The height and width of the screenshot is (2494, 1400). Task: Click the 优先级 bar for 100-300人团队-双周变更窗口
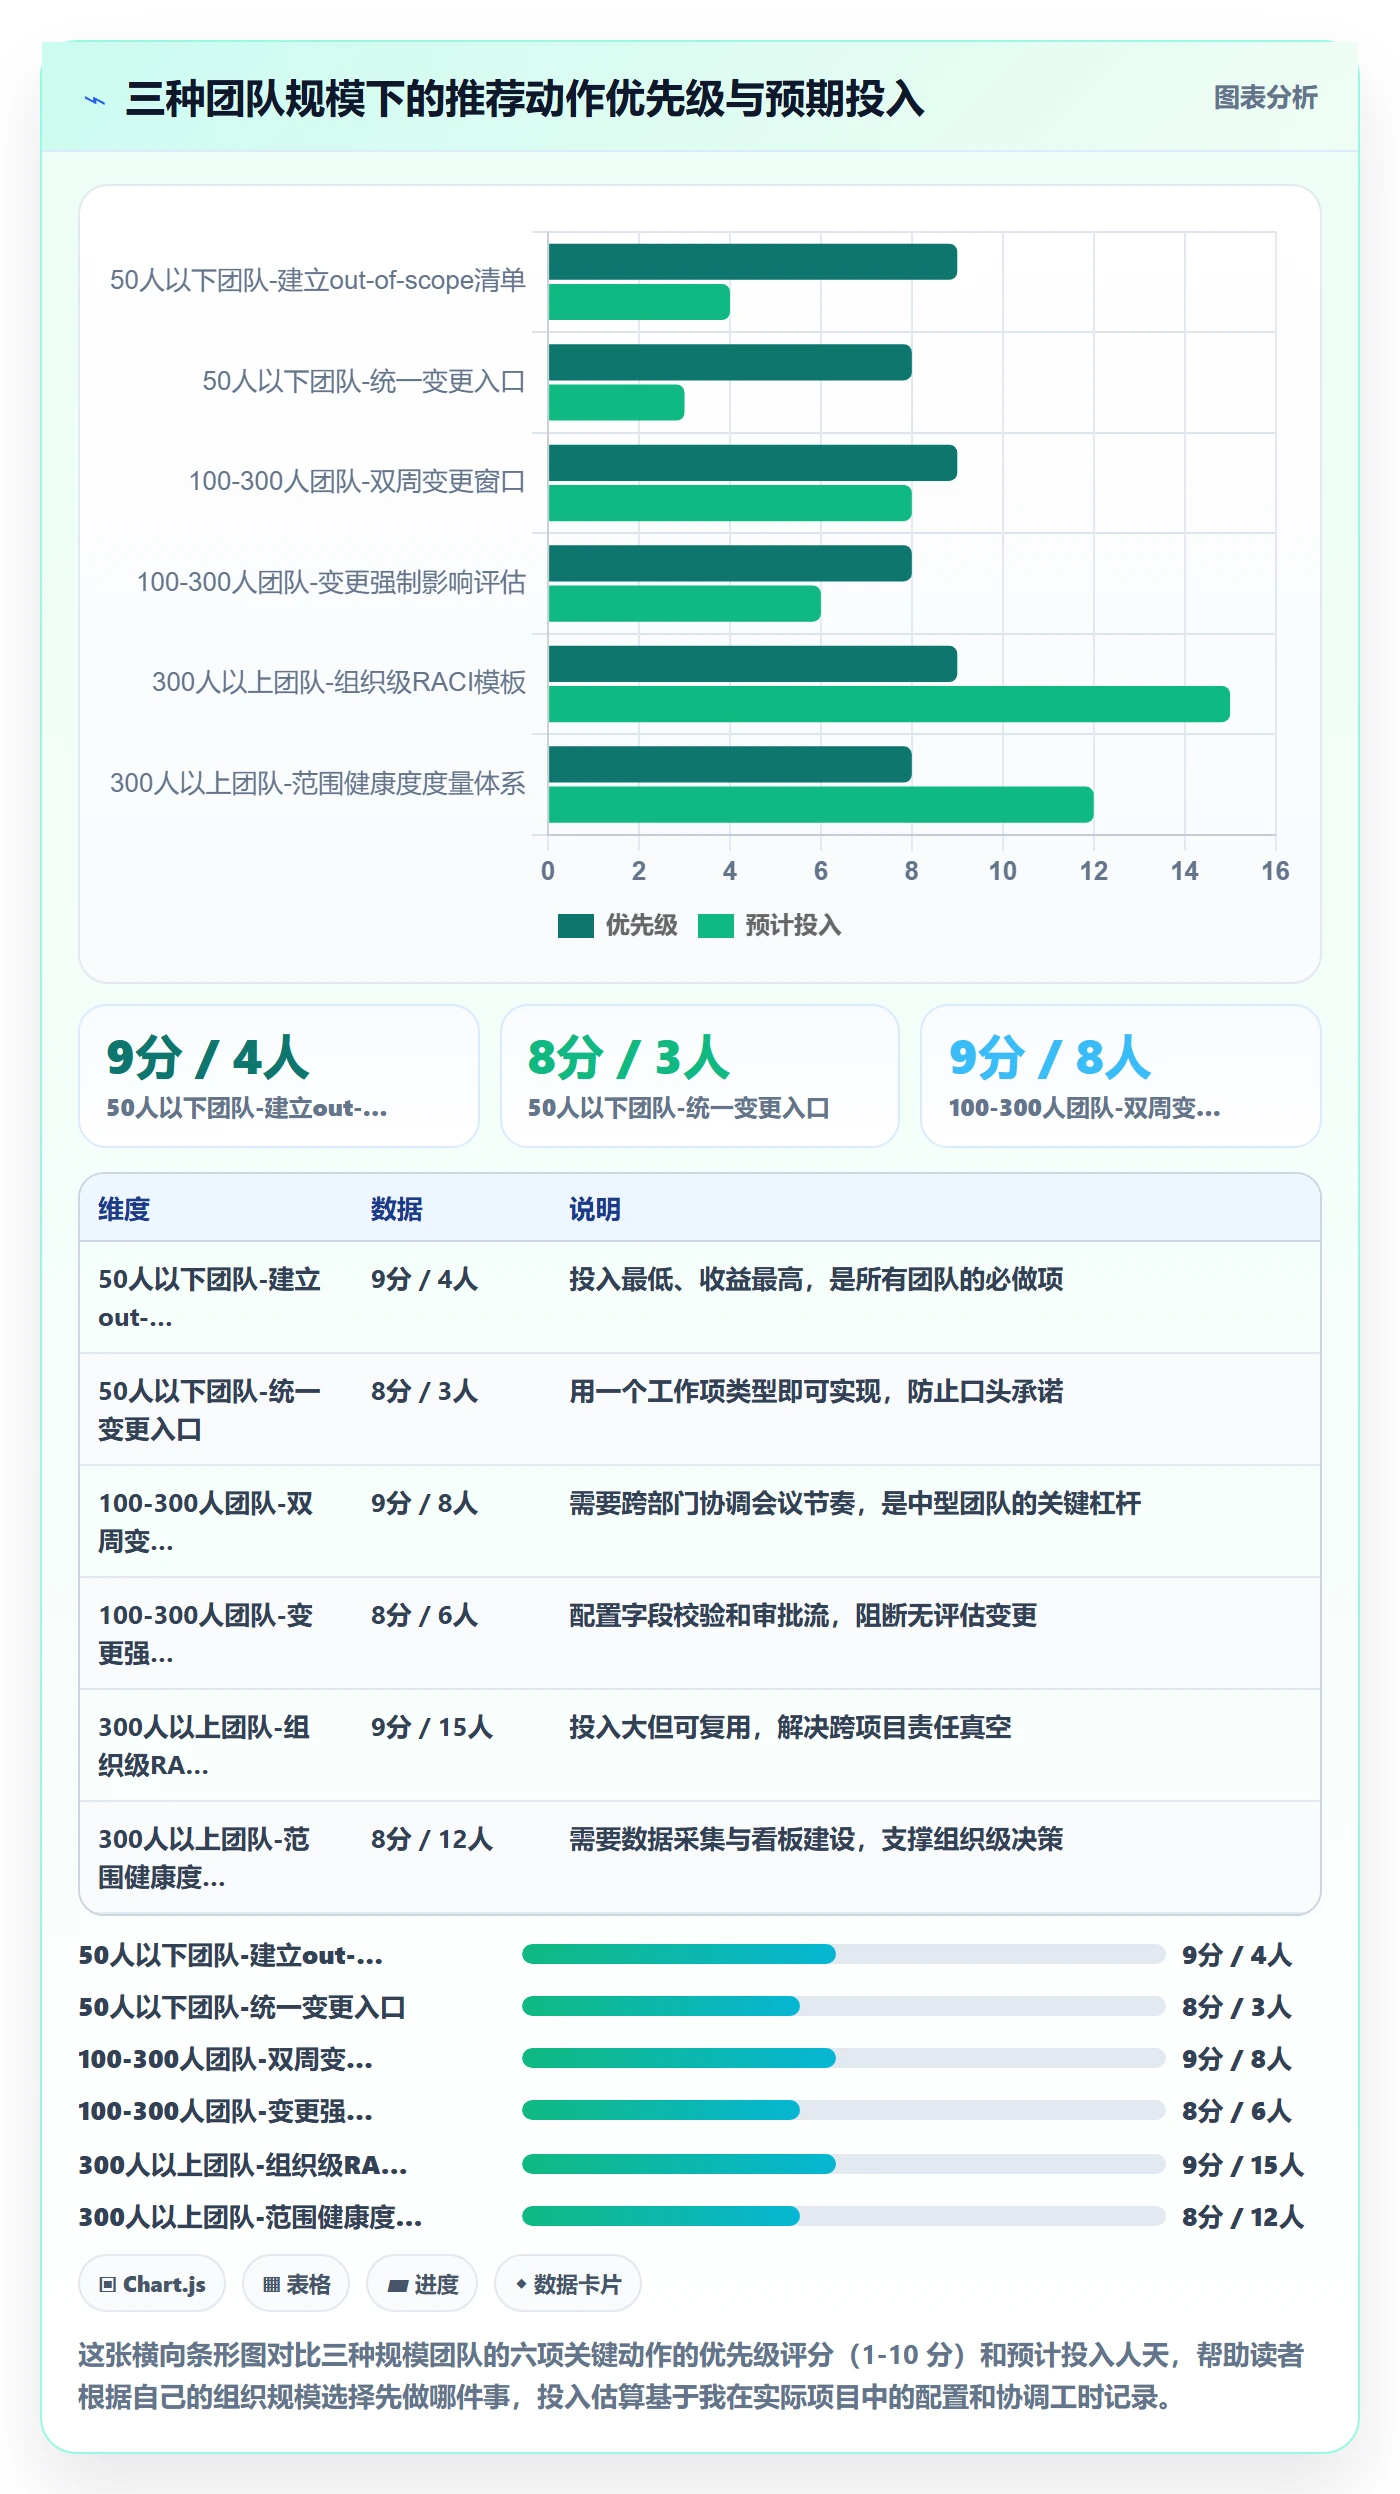[753, 463]
